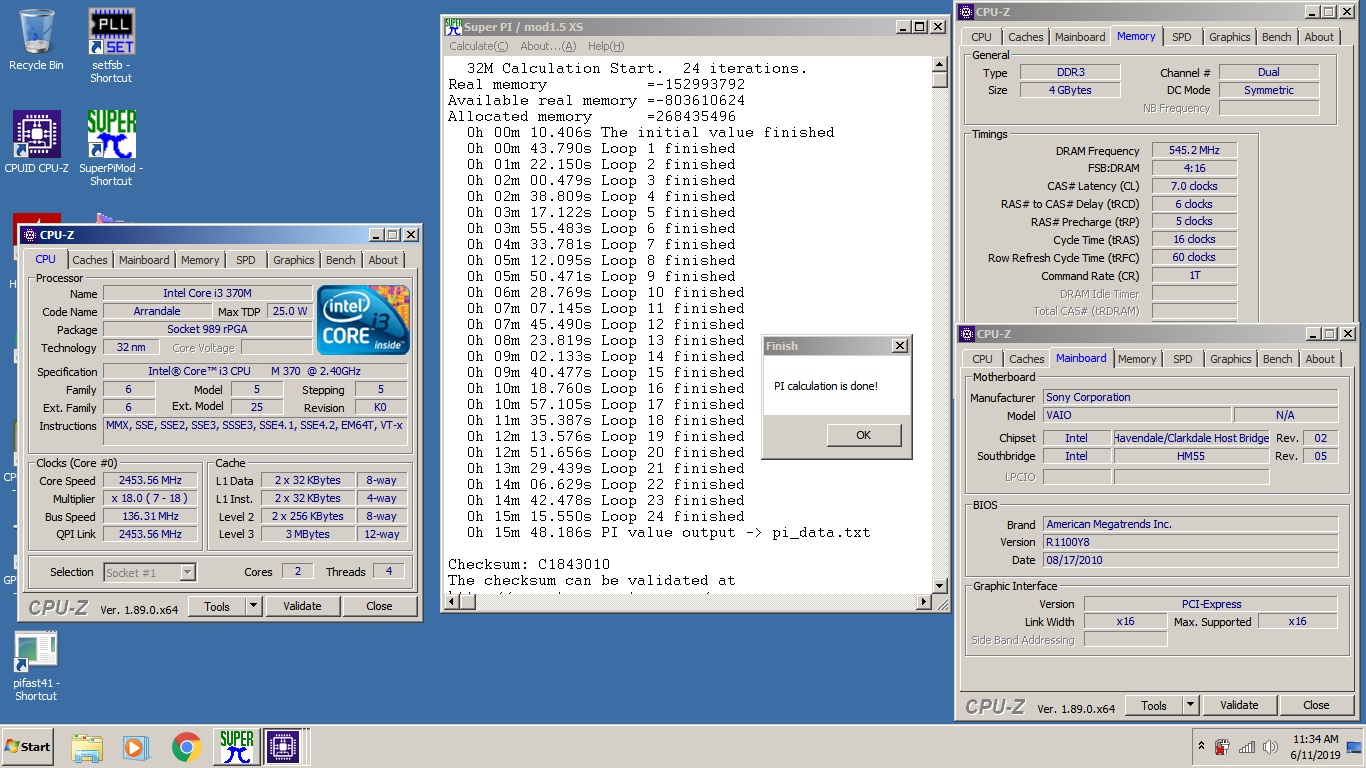The width and height of the screenshot is (1366, 768).
Task: Select SPD tab in Memory window
Action: (1182, 37)
